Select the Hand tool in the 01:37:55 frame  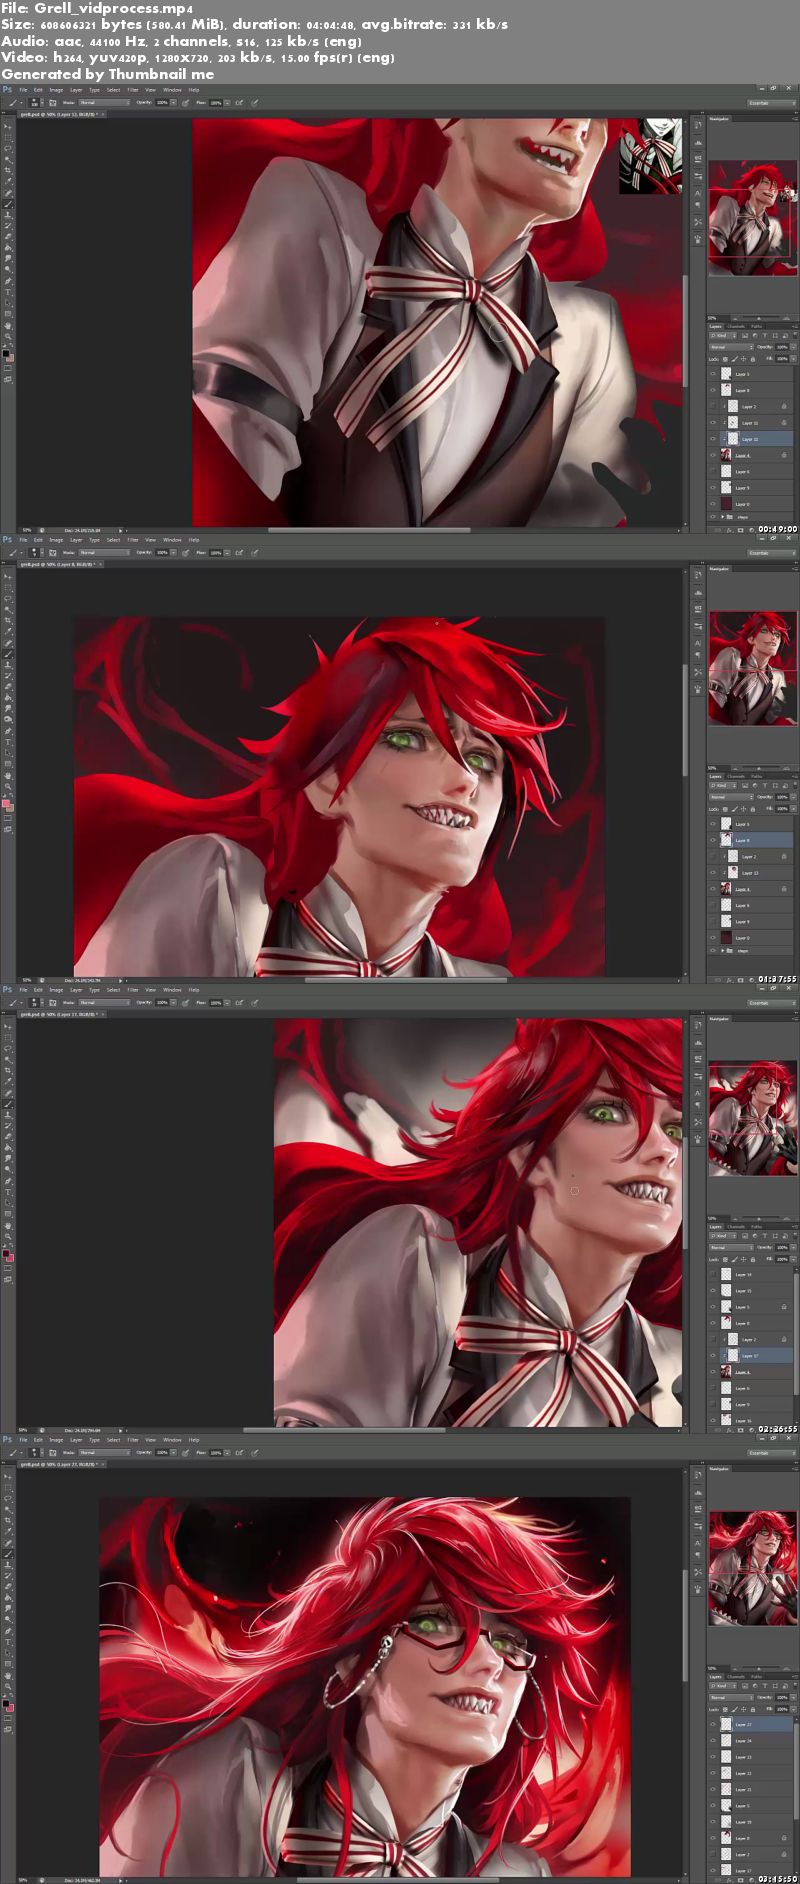(x=8, y=776)
